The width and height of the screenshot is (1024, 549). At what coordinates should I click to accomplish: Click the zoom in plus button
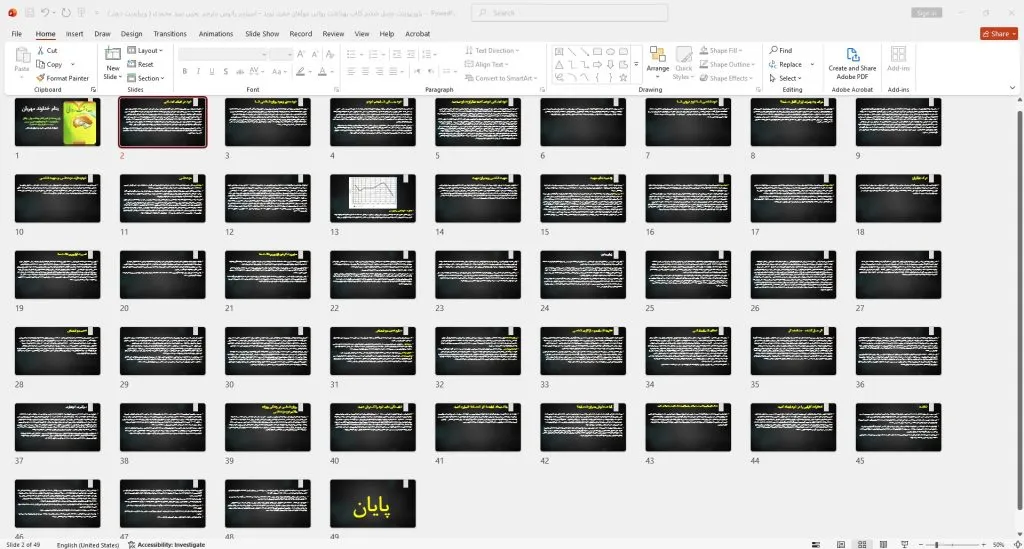(984, 544)
